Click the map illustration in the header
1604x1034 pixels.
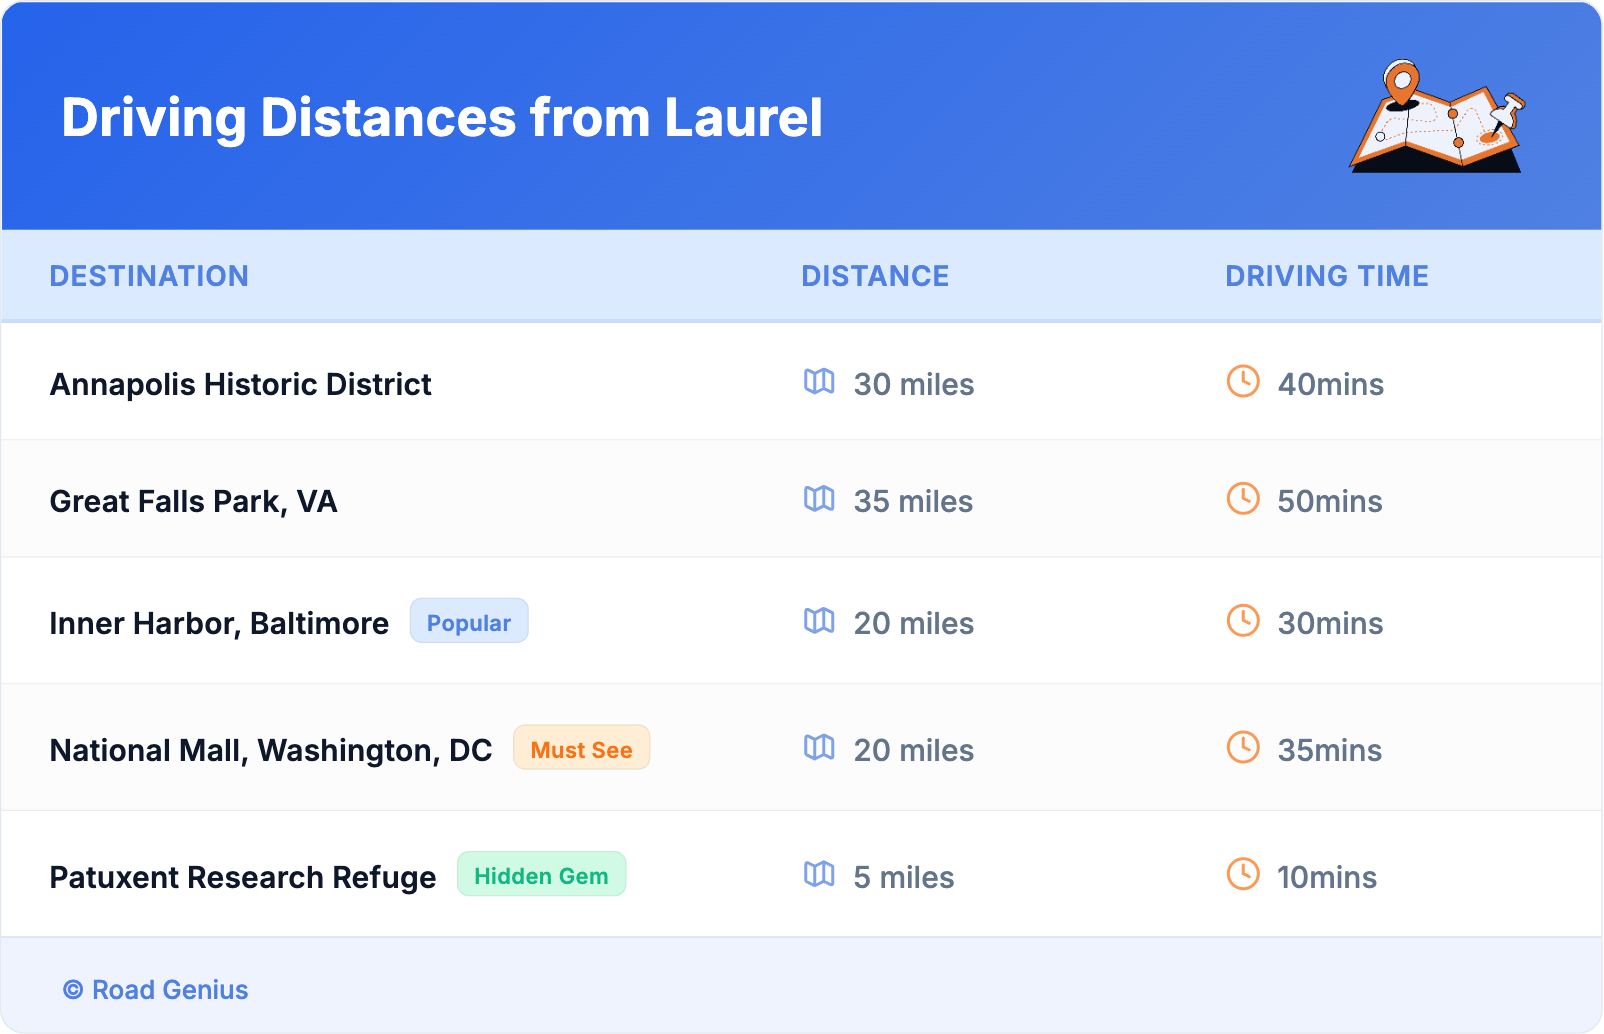(x=1437, y=117)
